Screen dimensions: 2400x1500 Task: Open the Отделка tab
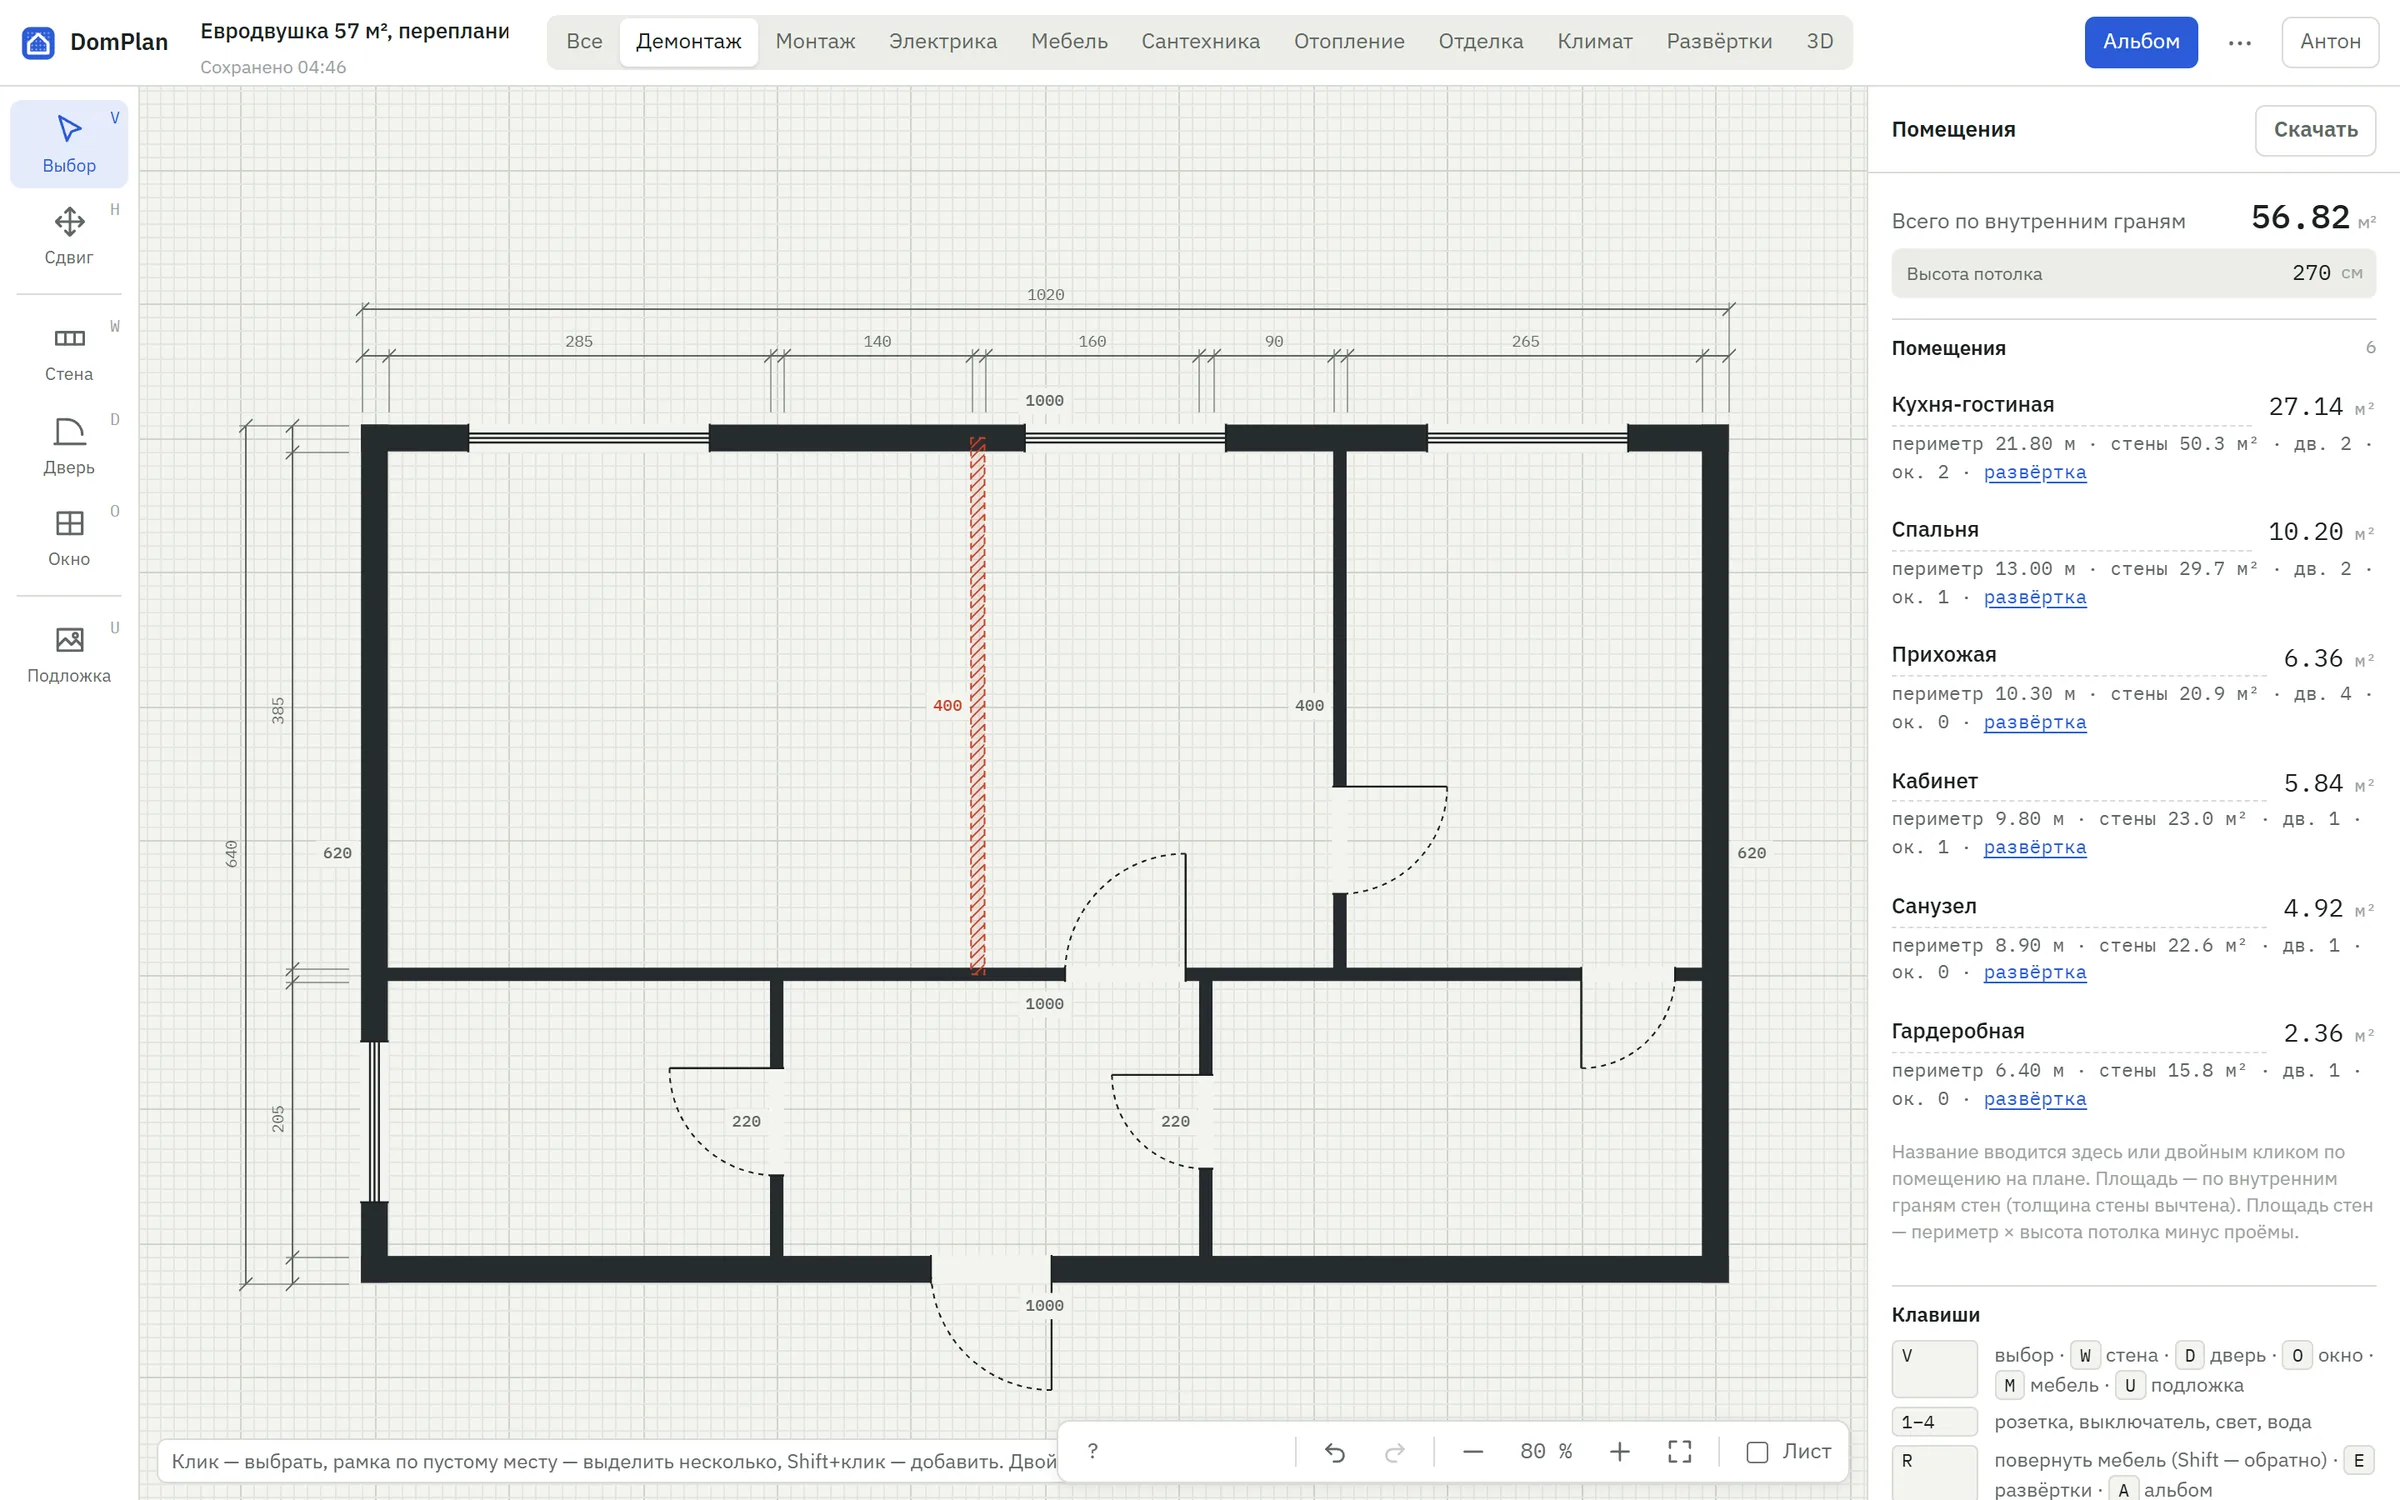tap(1481, 42)
